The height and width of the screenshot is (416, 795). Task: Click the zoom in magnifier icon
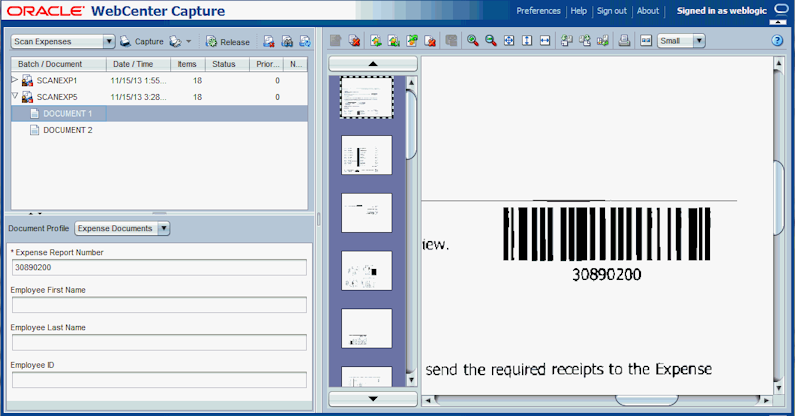(x=473, y=41)
